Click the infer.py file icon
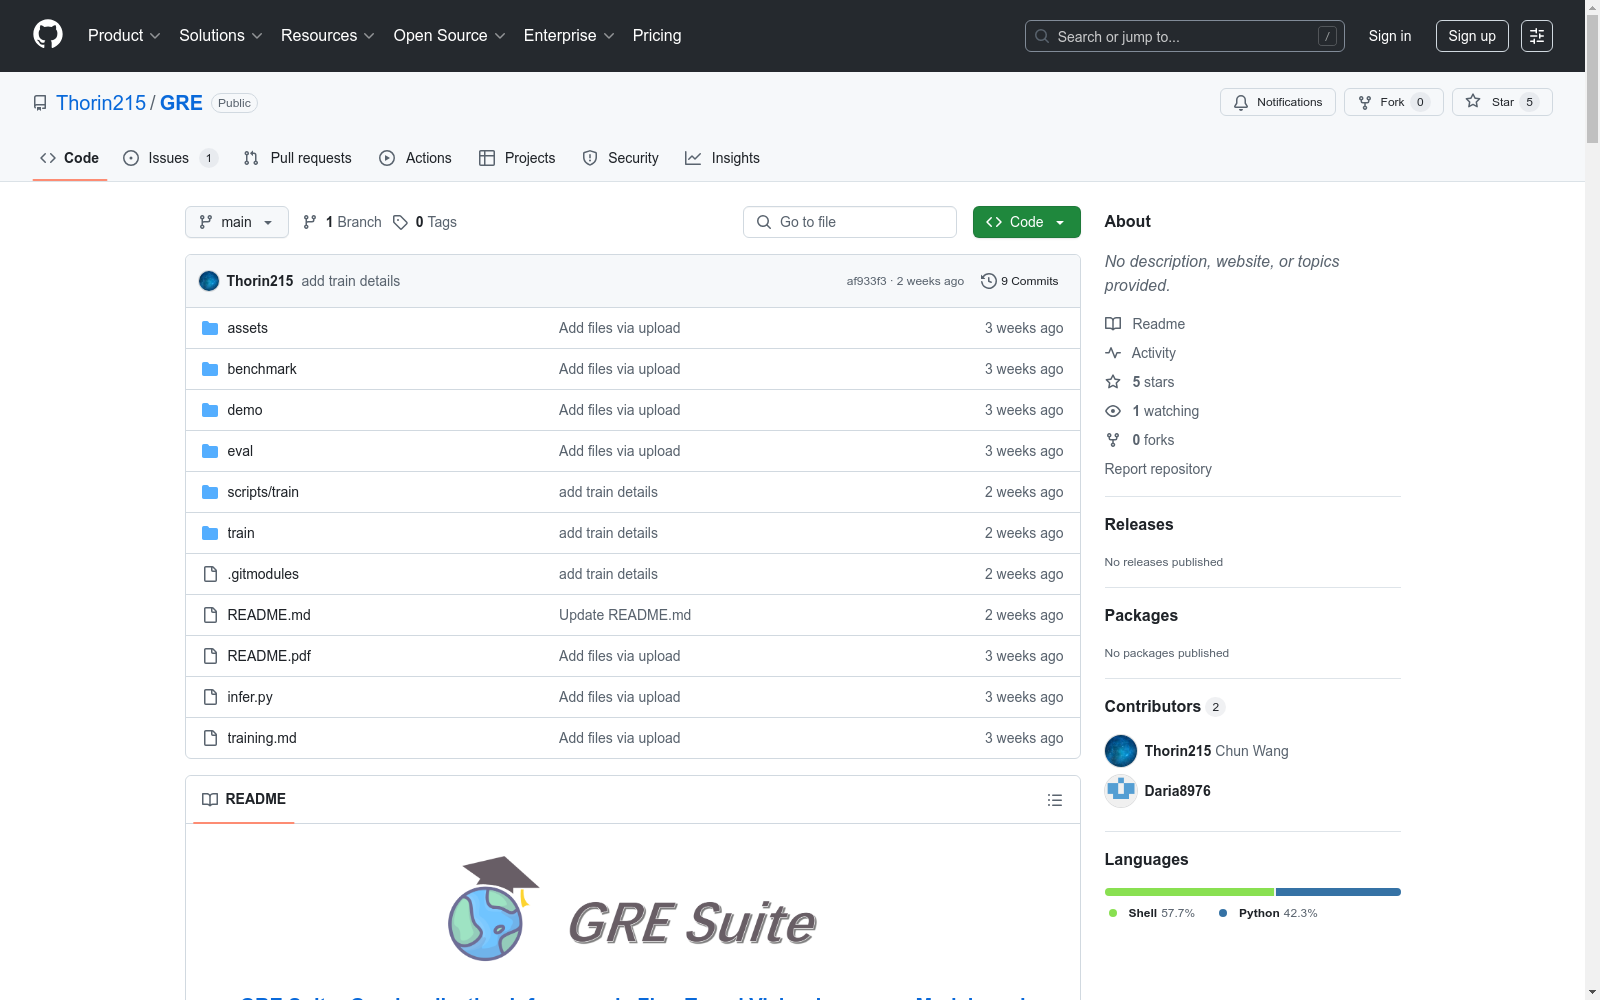This screenshot has width=1600, height=1000. [210, 697]
